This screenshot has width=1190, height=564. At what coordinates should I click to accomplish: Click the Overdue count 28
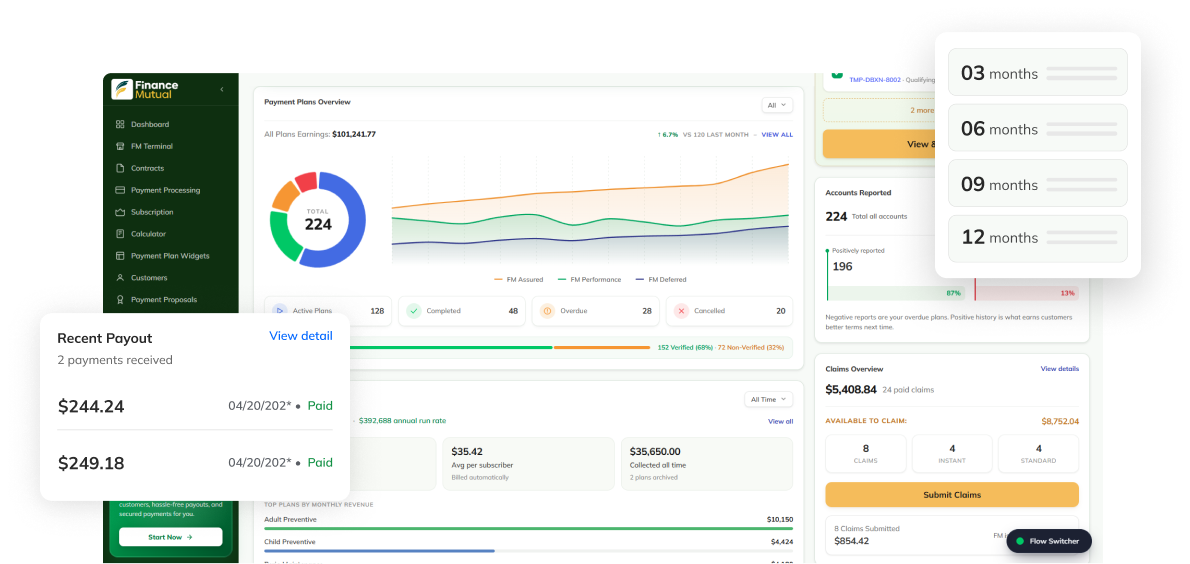647,310
